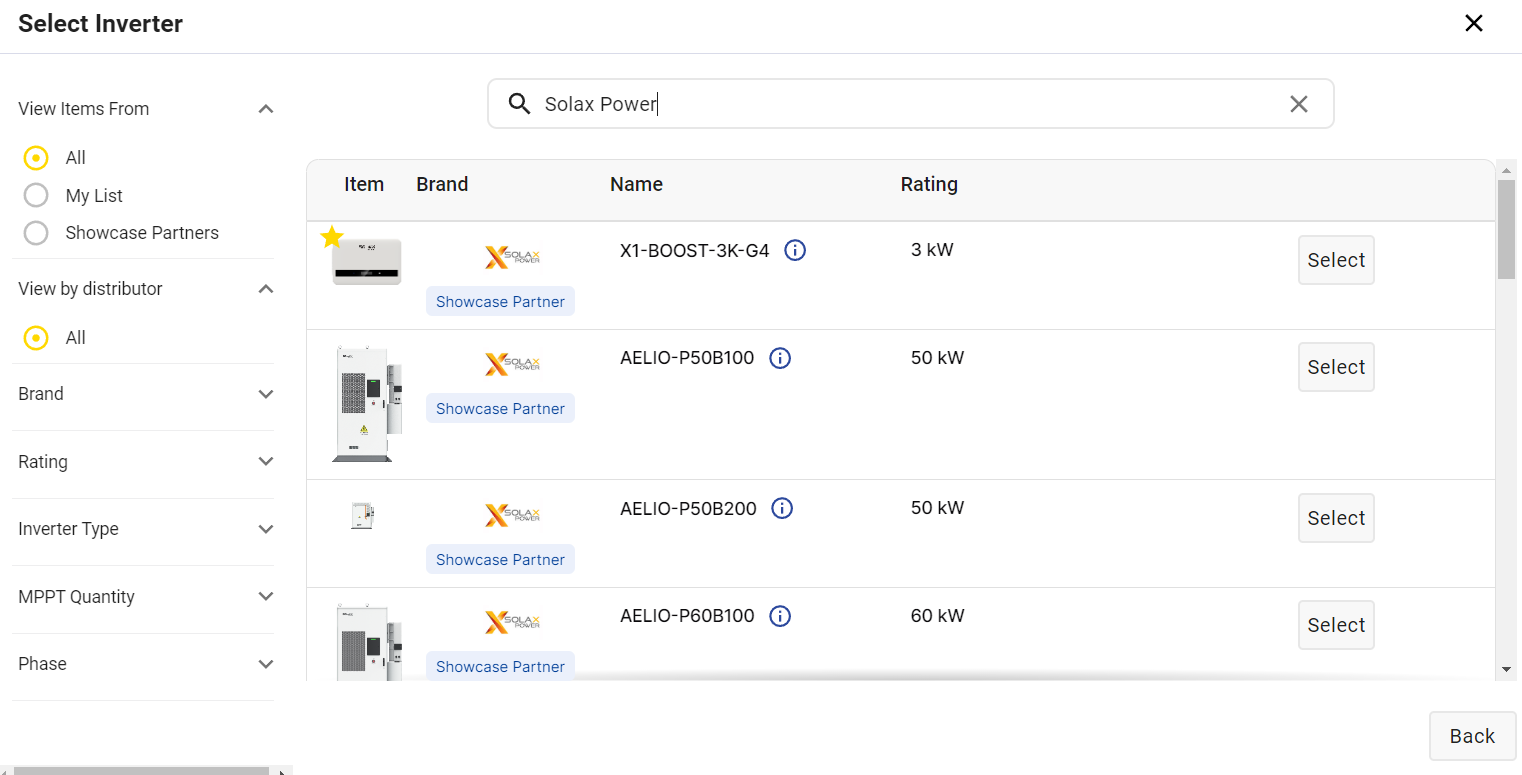Click Showcase Partner badge for AELIO-P60B100
This screenshot has width=1522, height=775.
coord(500,667)
